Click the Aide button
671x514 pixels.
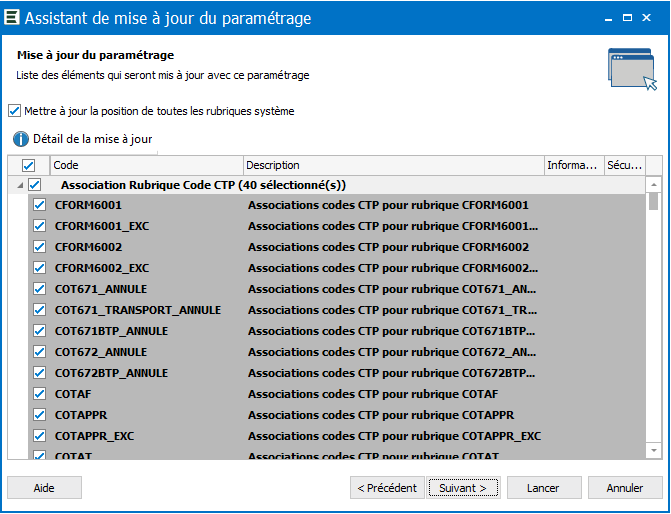(44, 488)
